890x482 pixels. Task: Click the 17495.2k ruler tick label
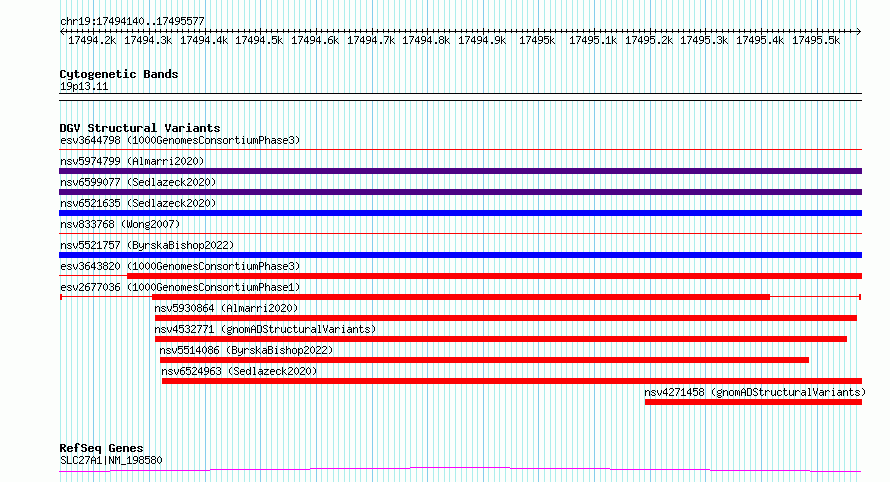(649, 40)
